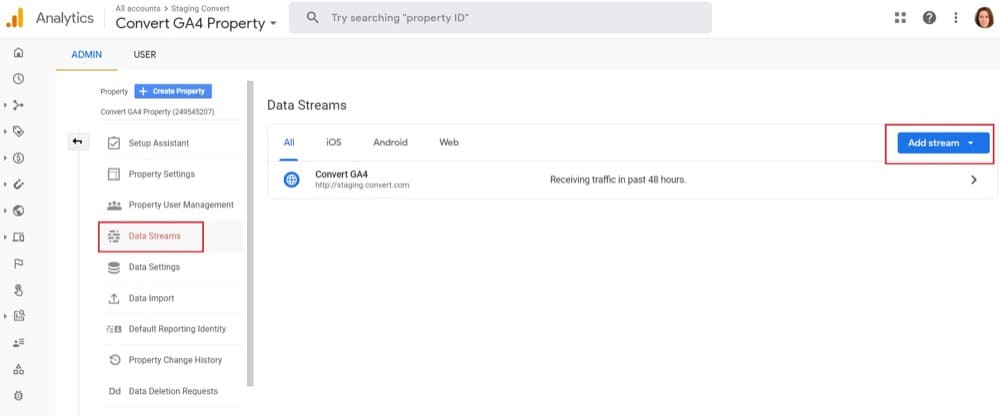Open the Home icon in left sidebar
Screen dimensions: 1000x416
pos(18,53)
